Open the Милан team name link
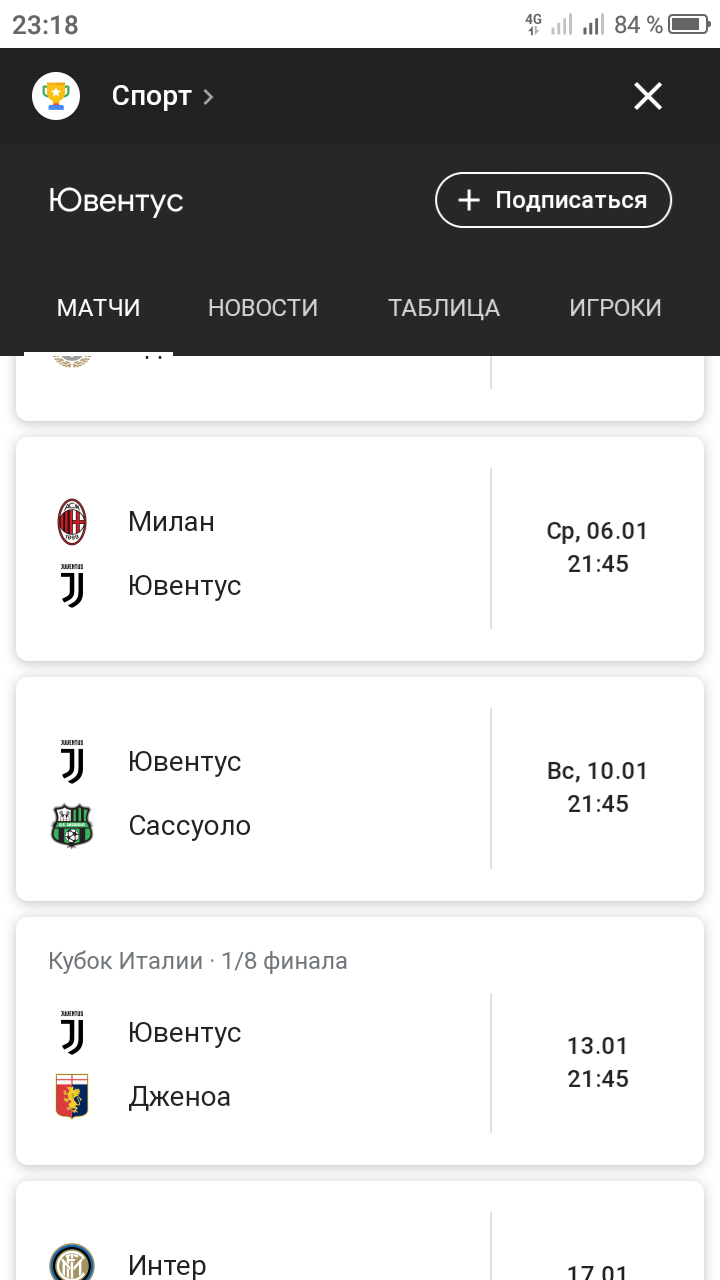The width and height of the screenshot is (720, 1280). pyautogui.click(x=171, y=522)
